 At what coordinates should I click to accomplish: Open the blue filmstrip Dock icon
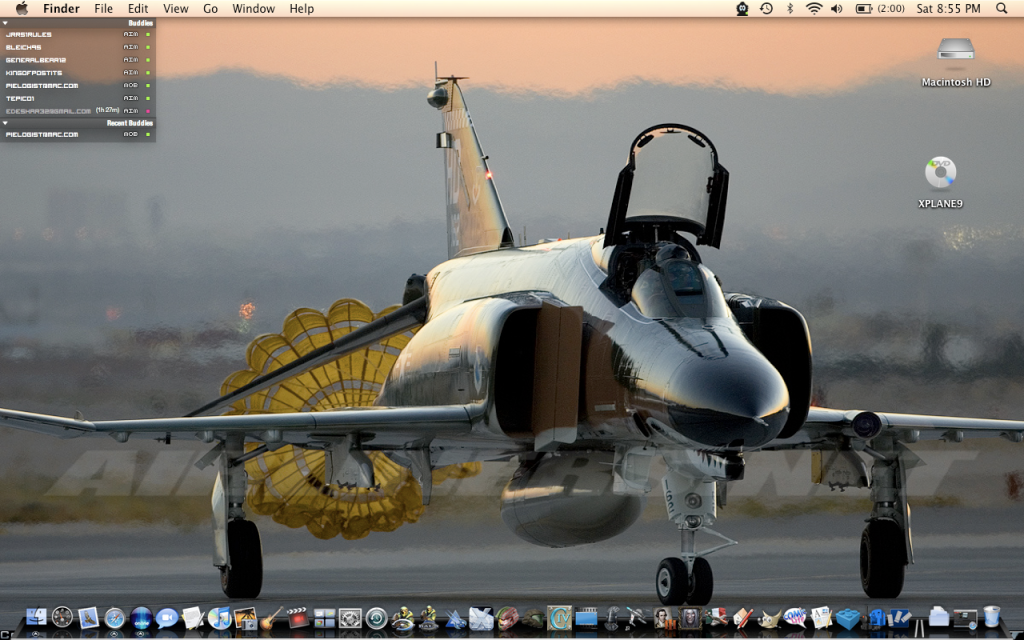click(x=586, y=618)
